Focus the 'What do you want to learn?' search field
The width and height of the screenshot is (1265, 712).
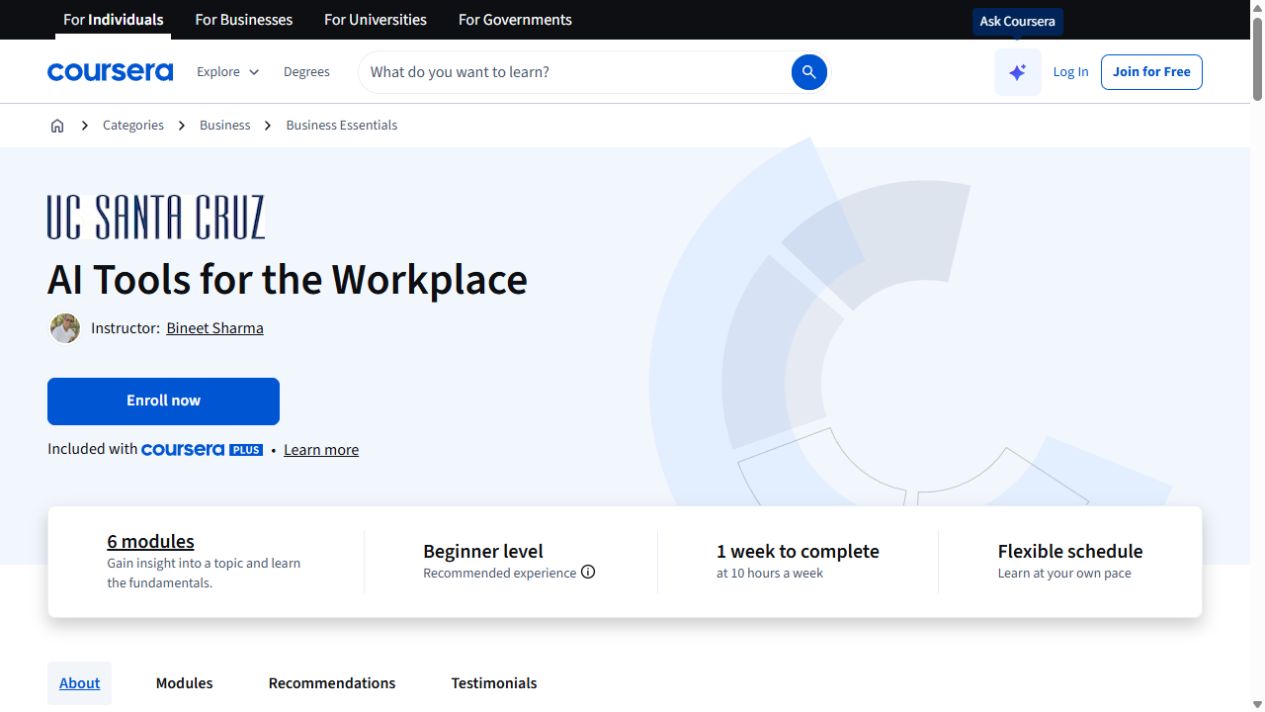pyautogui.click(x=575, y=72)
